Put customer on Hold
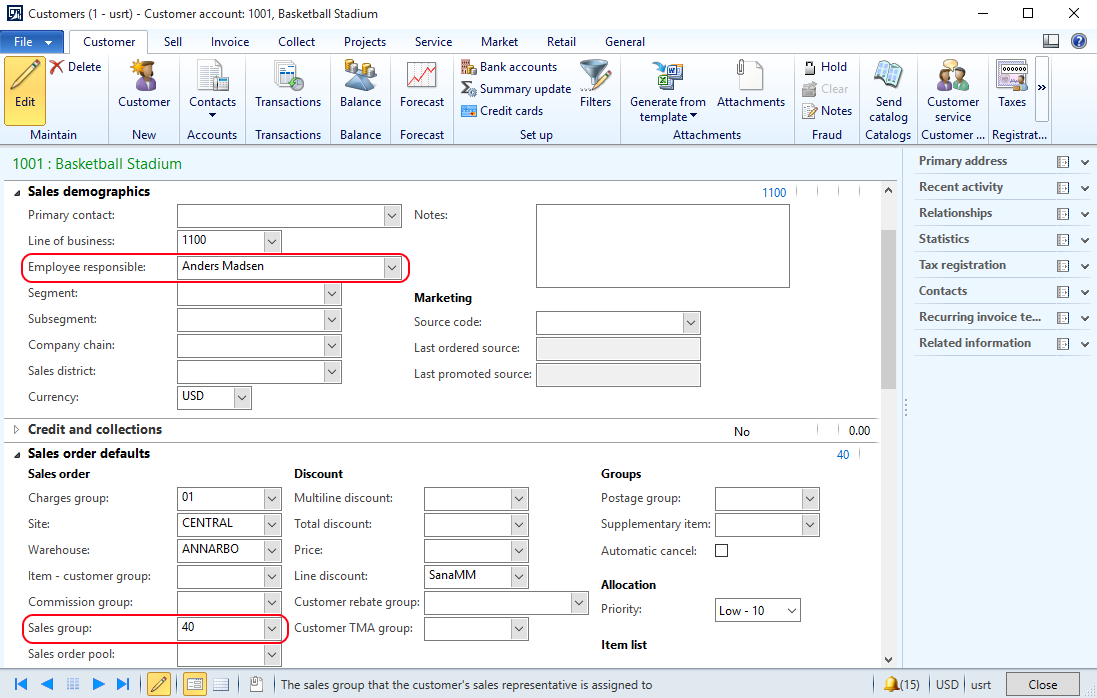This screenshot has height=698, width=1097. (x=826, y=66)
